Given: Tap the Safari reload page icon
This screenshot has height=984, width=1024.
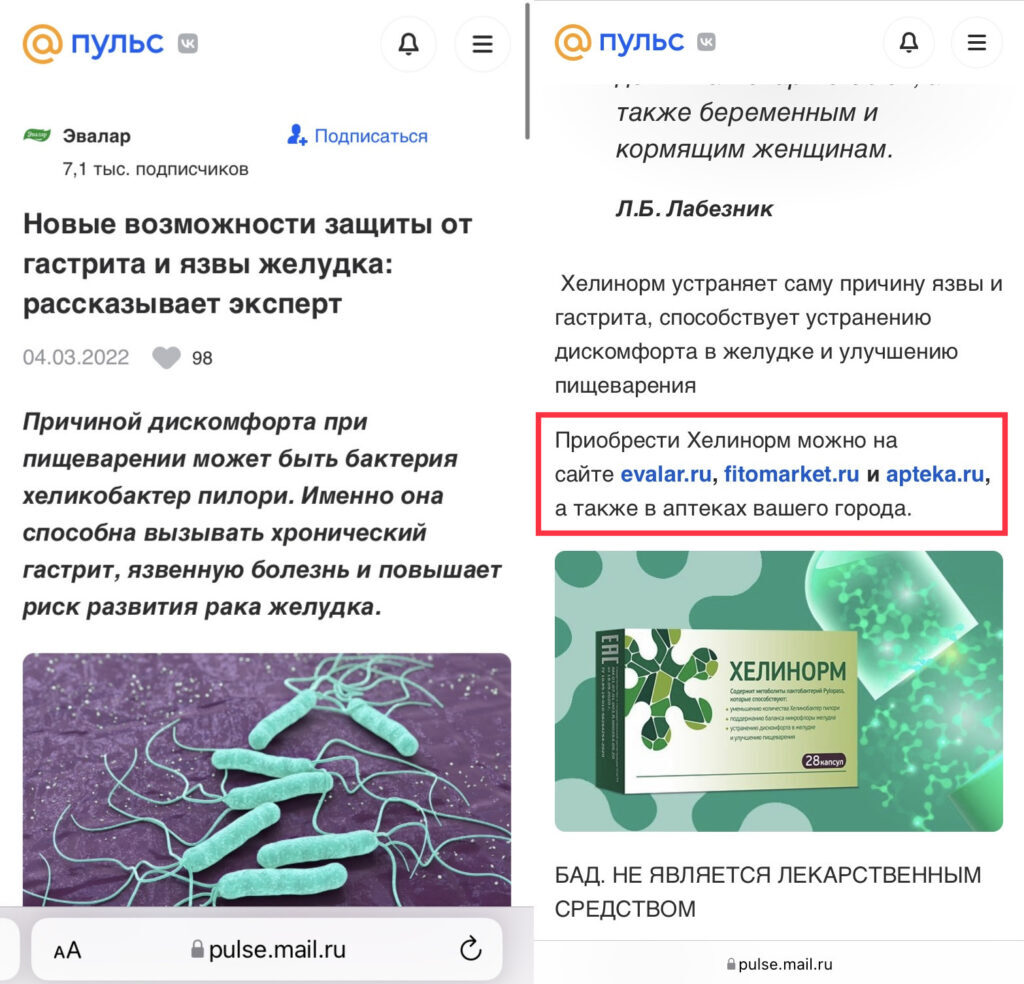Looking at the screenshot, I should coord(470,949).
